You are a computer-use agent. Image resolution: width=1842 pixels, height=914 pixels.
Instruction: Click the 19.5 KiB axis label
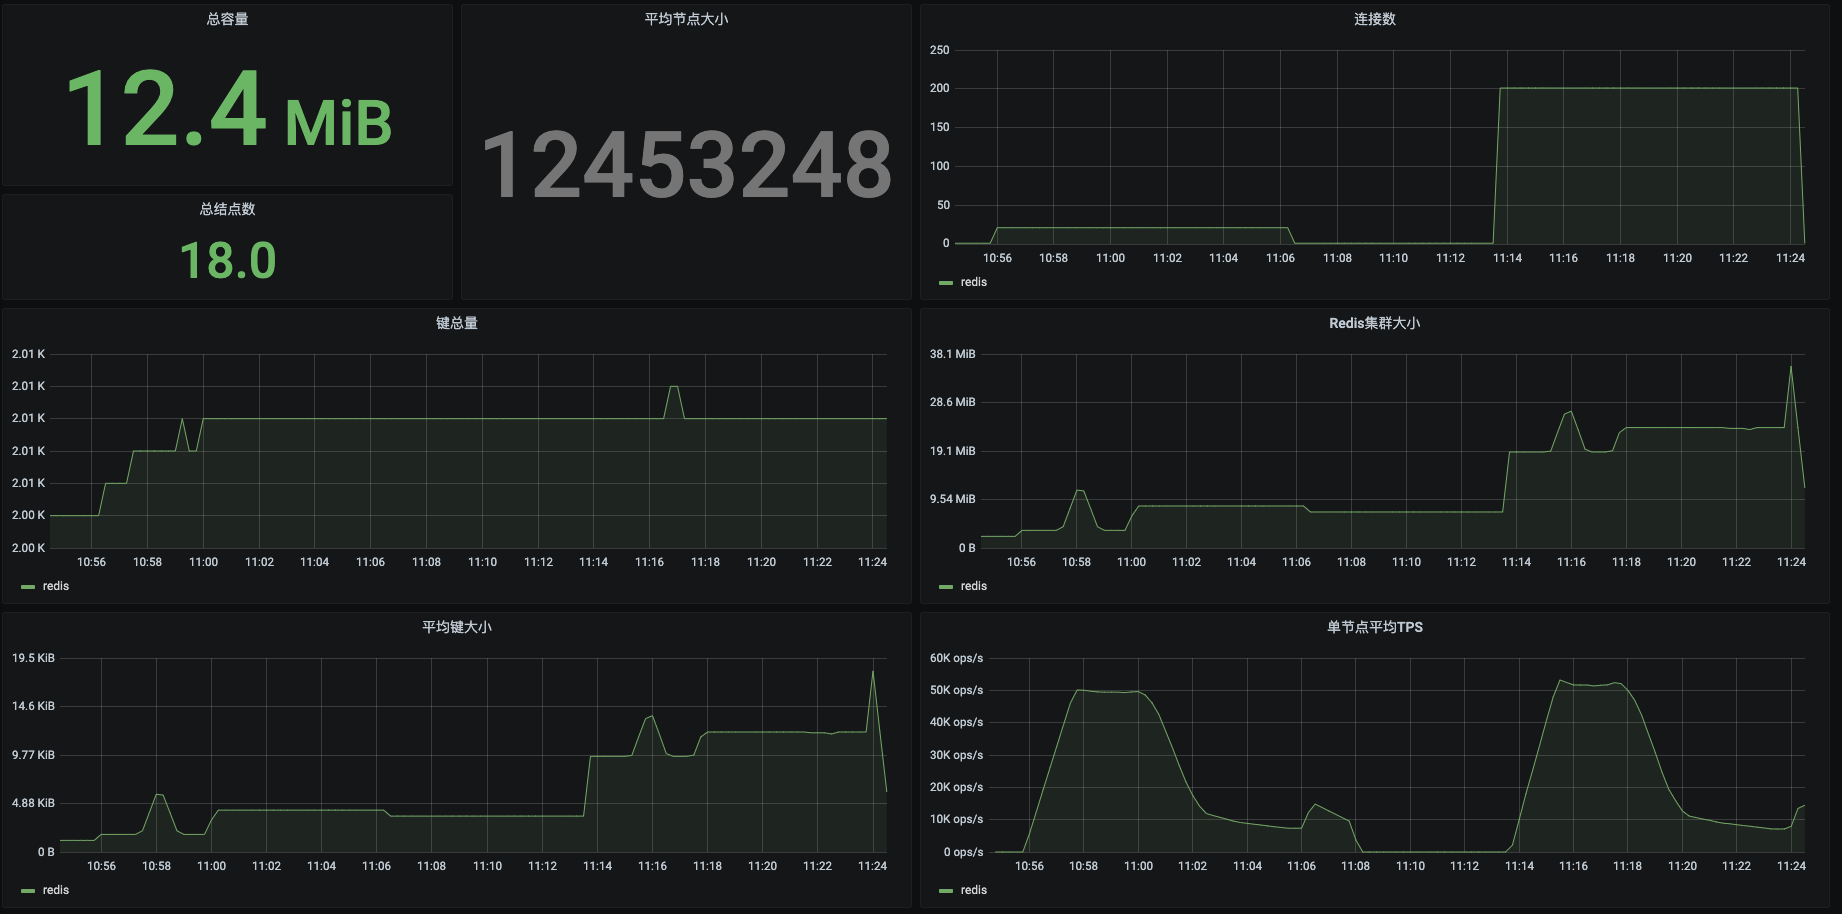tap(33, 658)
